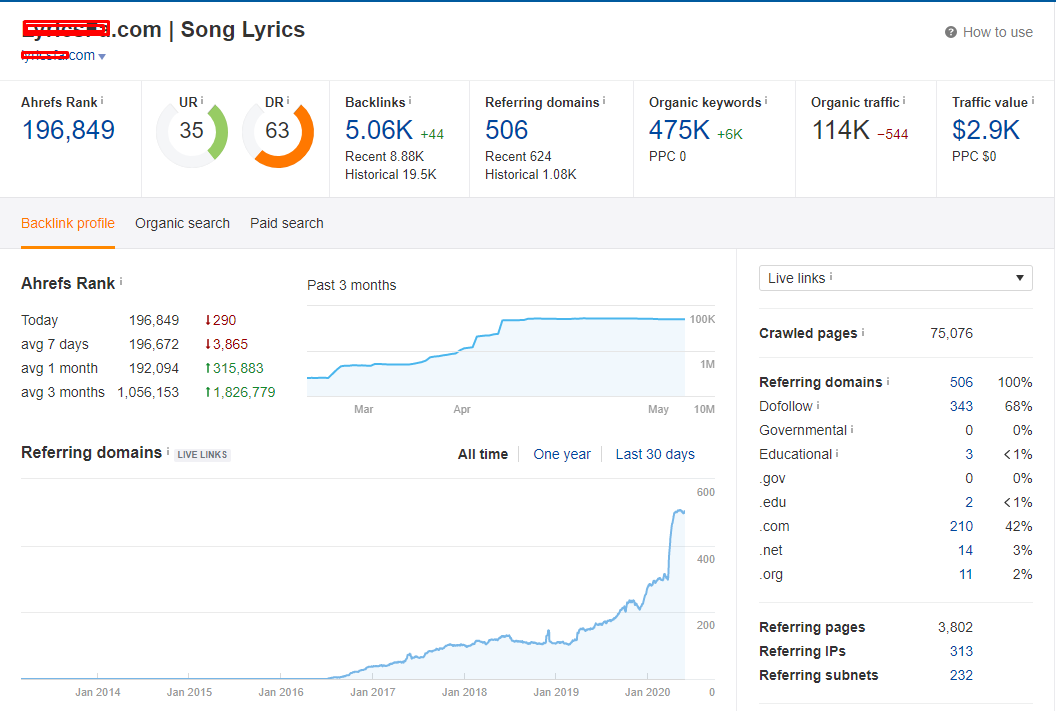This screenshot has width=1056, height=711.
Task: Open the Live links dropdown
Action: (x=895, y=278)
